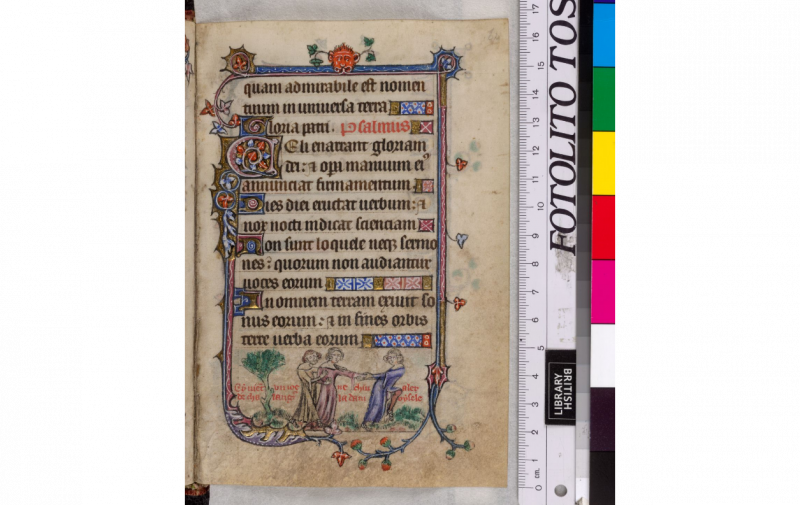Click the red ivy leaf in right margin

pyautogui.click(x=461, y=163)
